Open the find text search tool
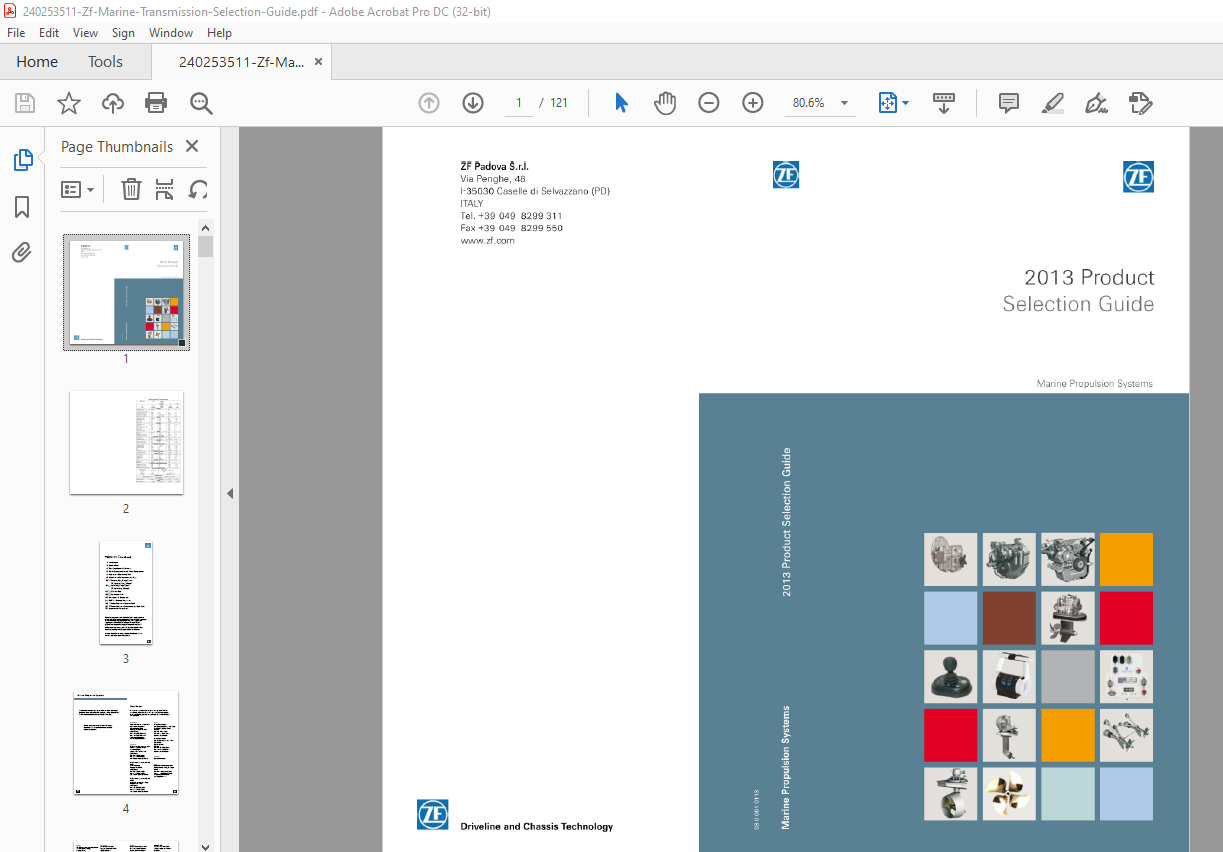 (201, 103)
